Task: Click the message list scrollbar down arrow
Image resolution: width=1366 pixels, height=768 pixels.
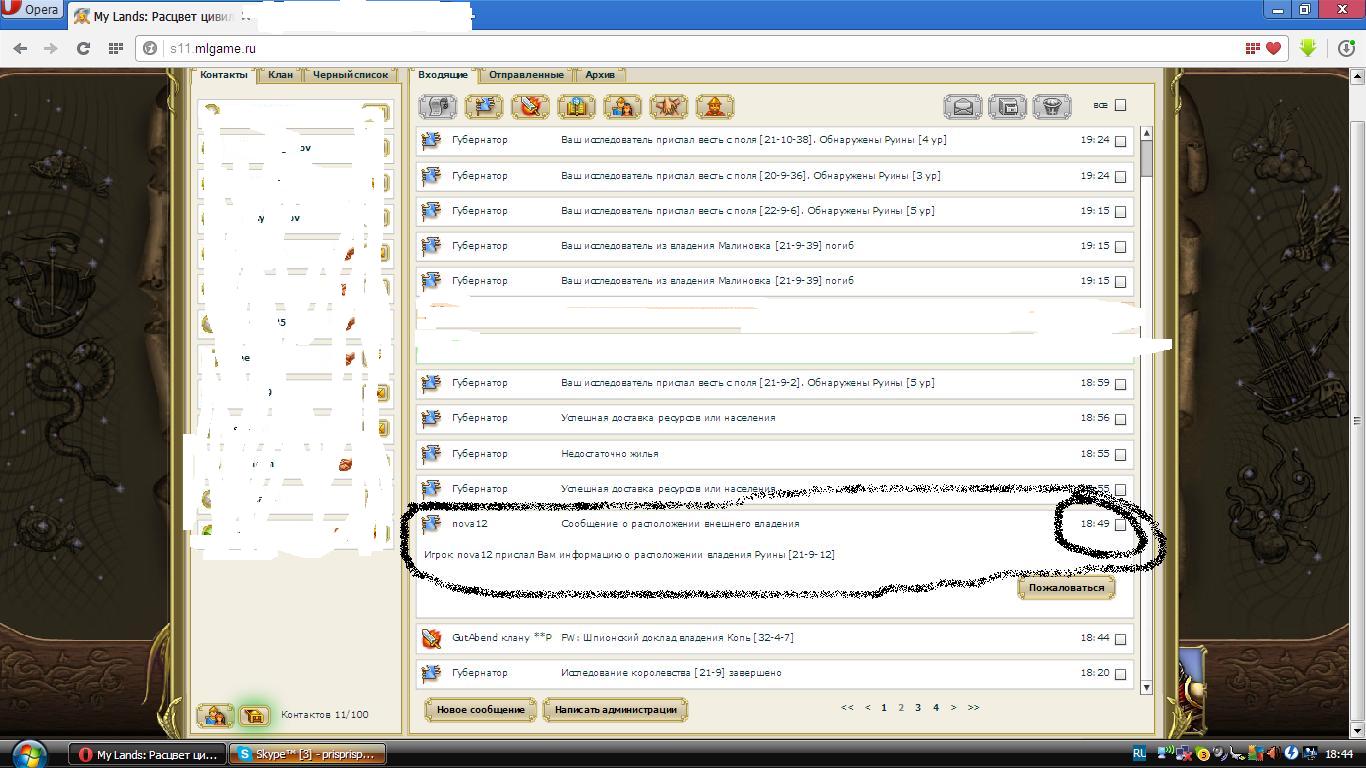Action: coord(1146,687)
